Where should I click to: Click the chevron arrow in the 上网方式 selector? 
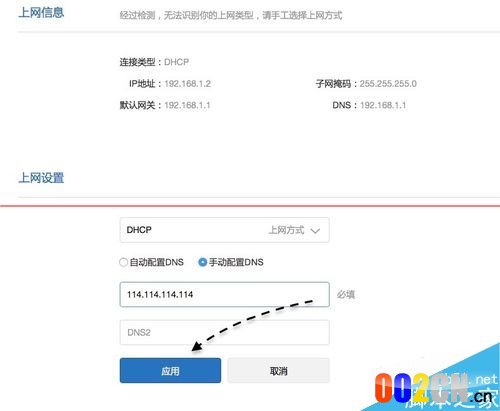pyautogui.click(x=315, y=230)
